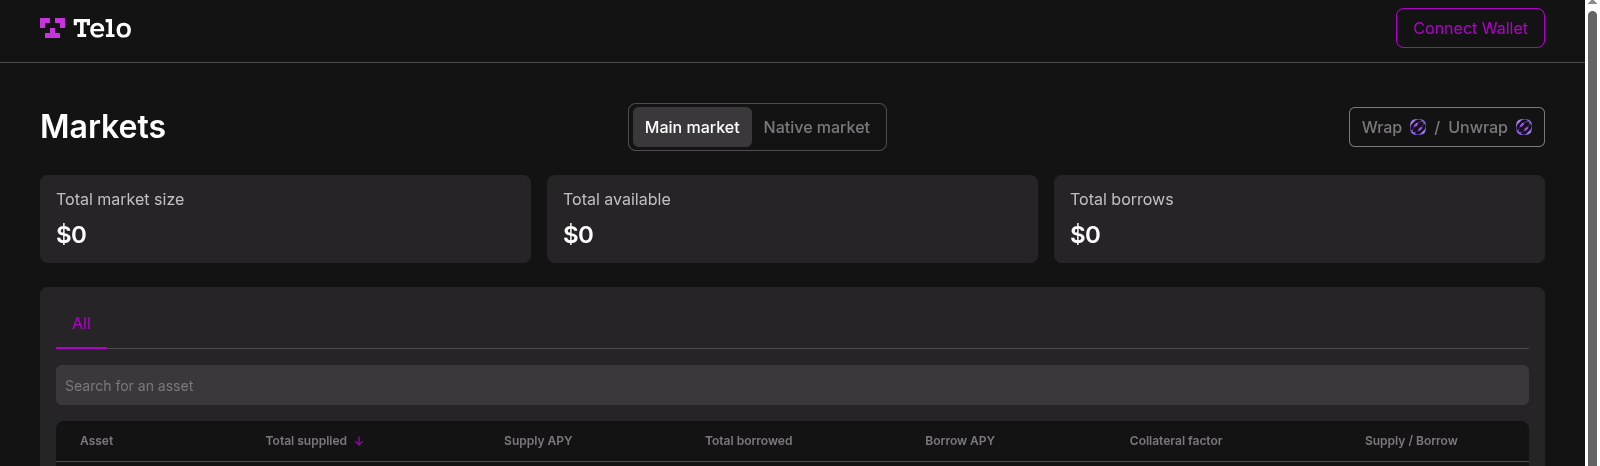The image size is (1600, 466).
Task: Sort by Total borrowed column
Action: tap(749, 441)
